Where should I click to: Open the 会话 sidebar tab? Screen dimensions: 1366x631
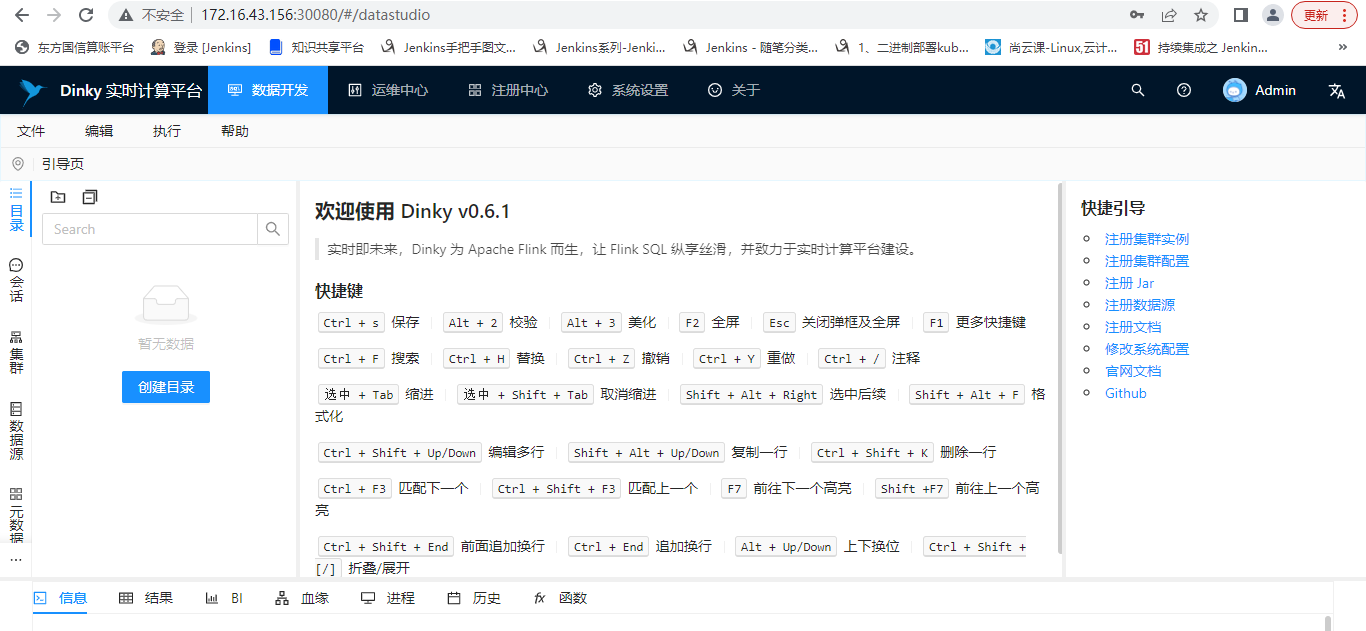pos(16,281)
